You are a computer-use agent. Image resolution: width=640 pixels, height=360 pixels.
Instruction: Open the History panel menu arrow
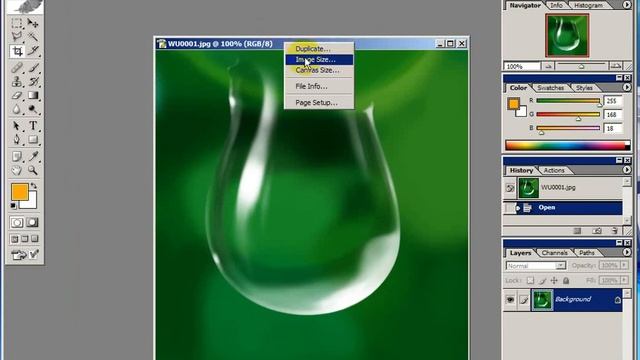tap(627, 170)
